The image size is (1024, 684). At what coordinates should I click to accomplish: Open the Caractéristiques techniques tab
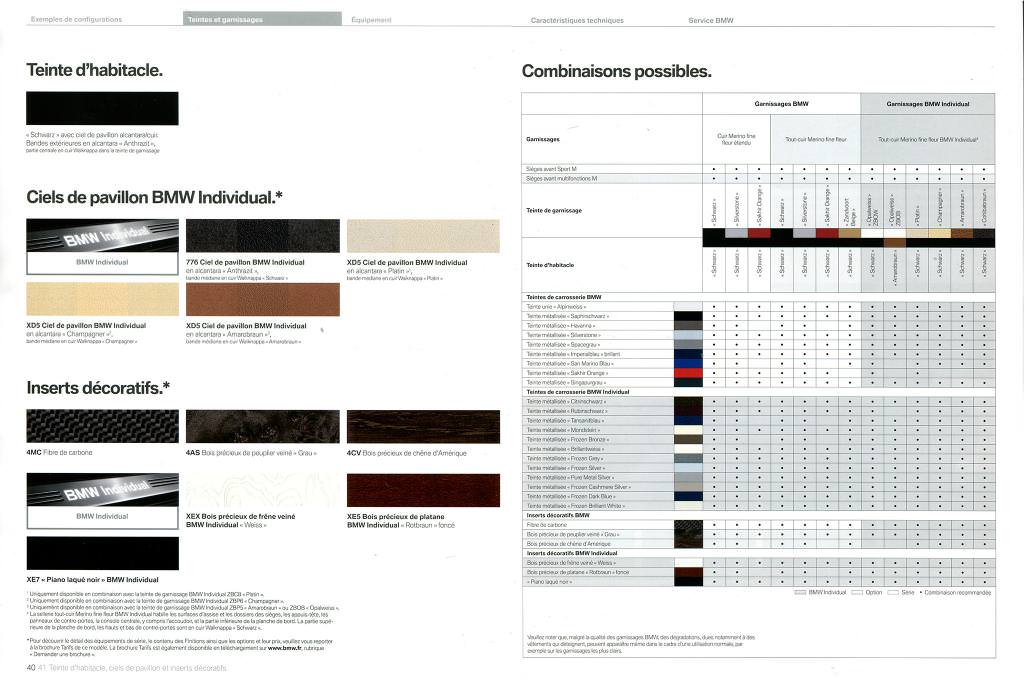[577, 20]
